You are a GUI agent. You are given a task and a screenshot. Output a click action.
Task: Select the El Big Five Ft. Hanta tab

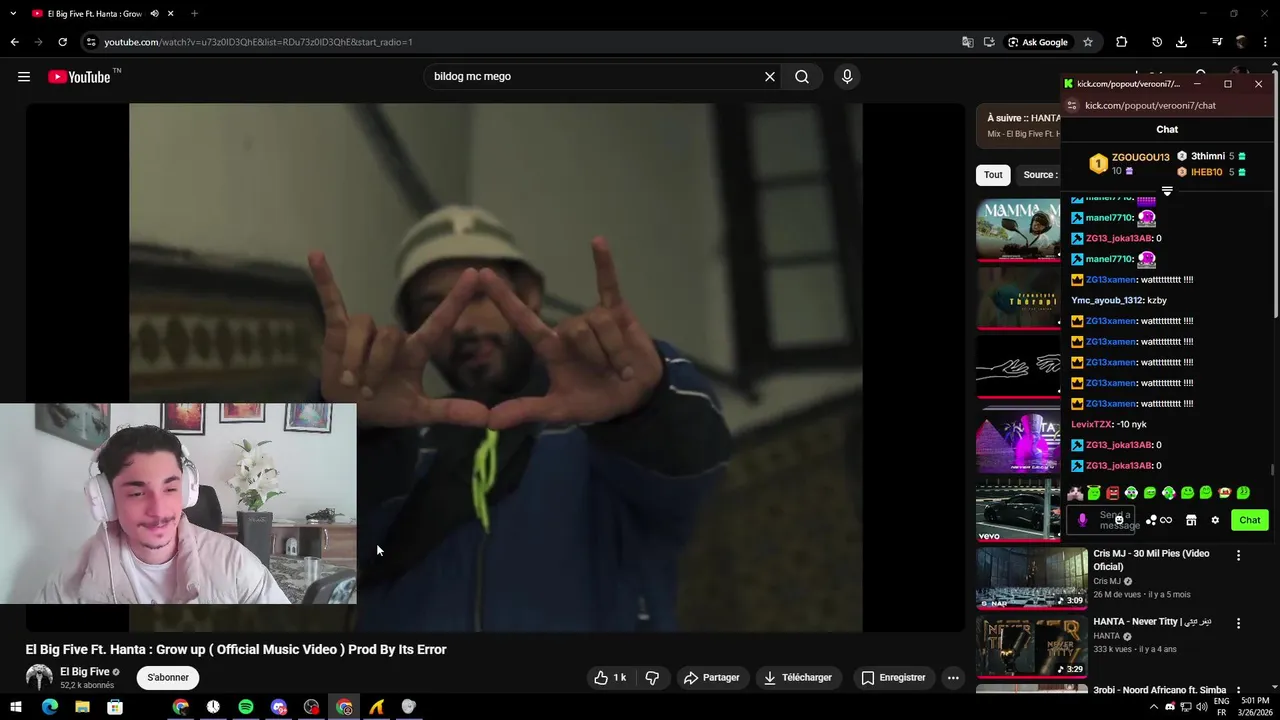tap(101, 14)
